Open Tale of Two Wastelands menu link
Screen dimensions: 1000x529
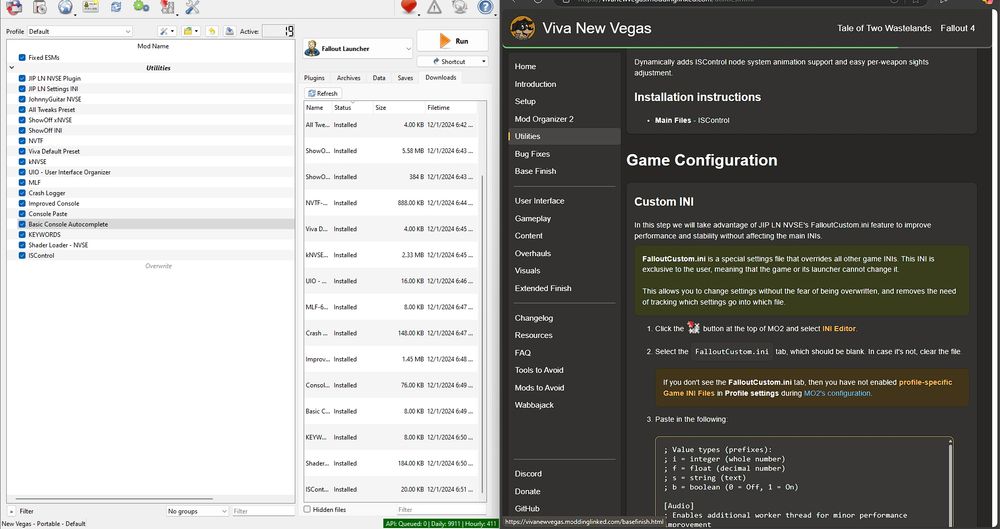pos(884,28)
